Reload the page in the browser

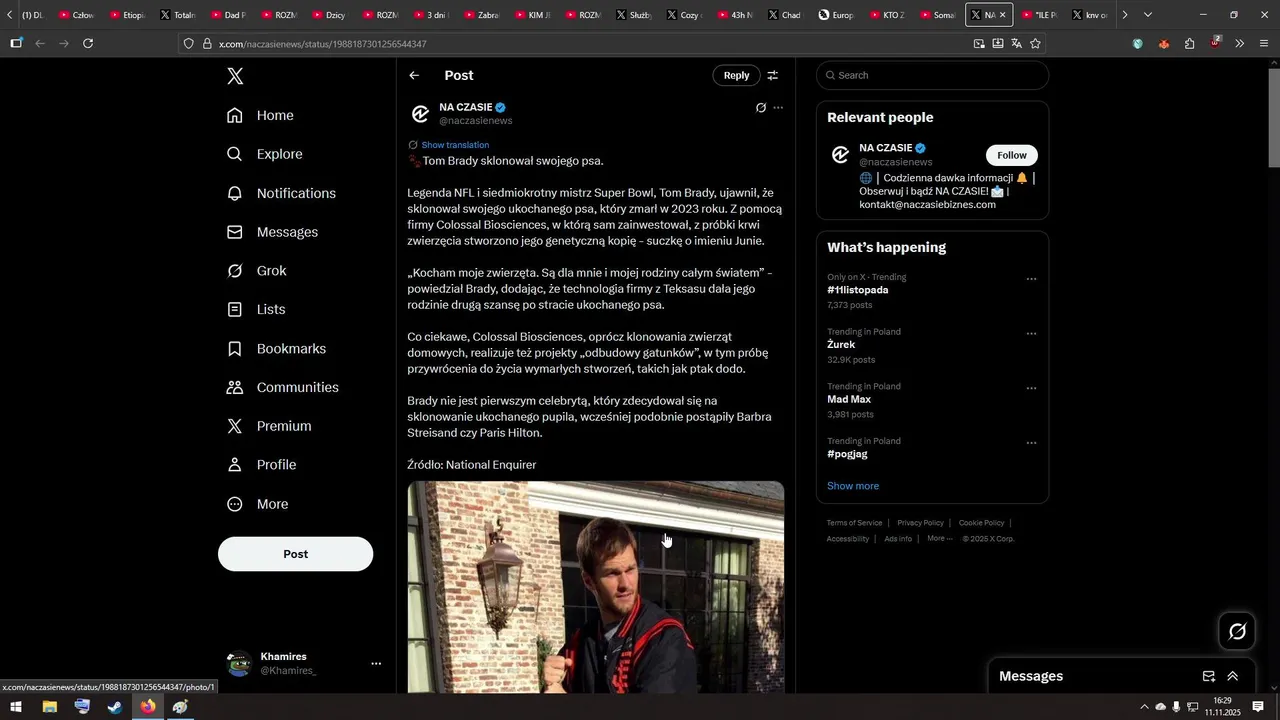pyautogui.click(x=88, y=44)
